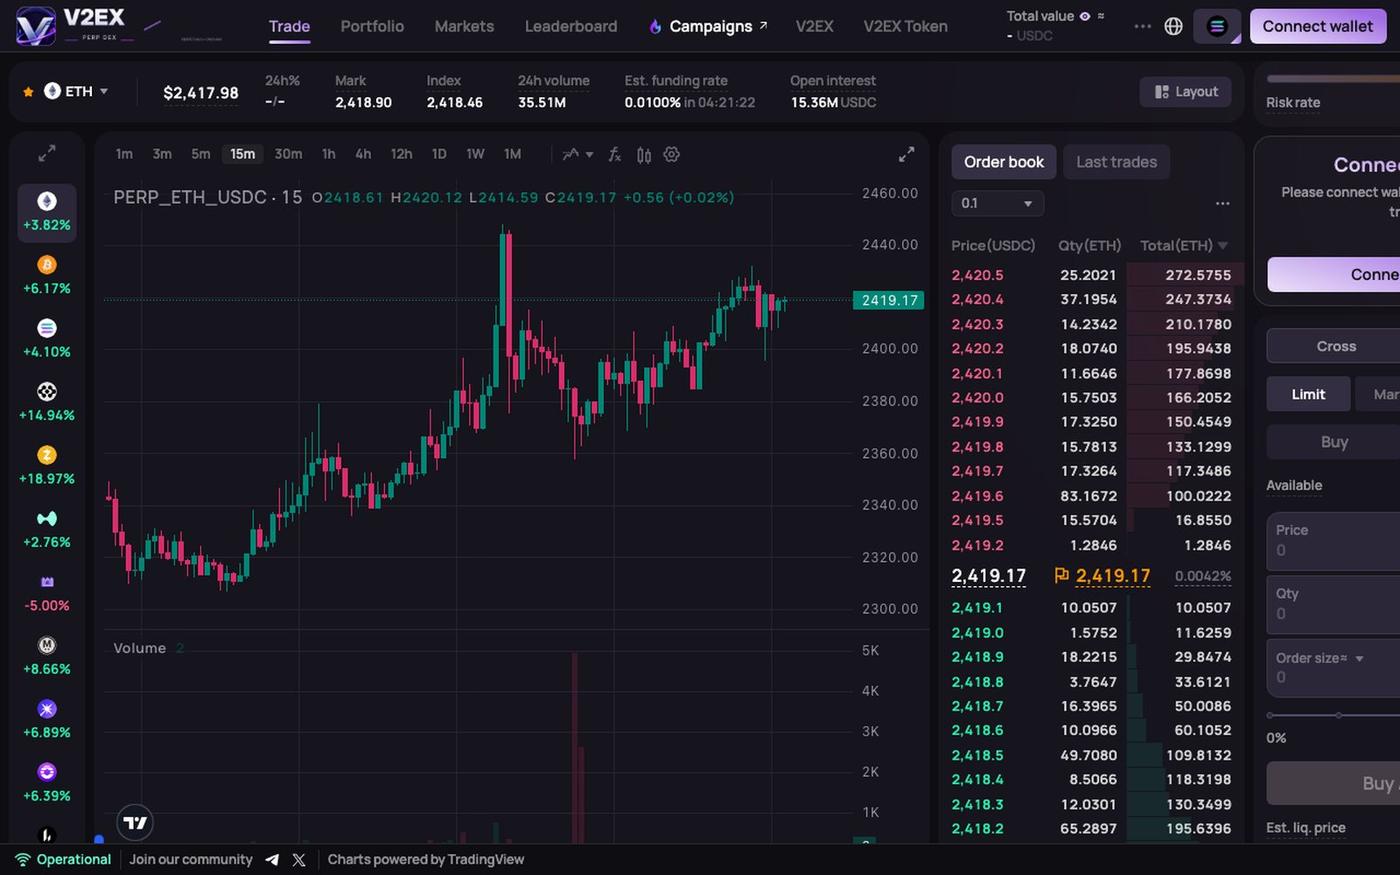
Task: Click the order size percentage slider
Action: tap(1334, 715)
